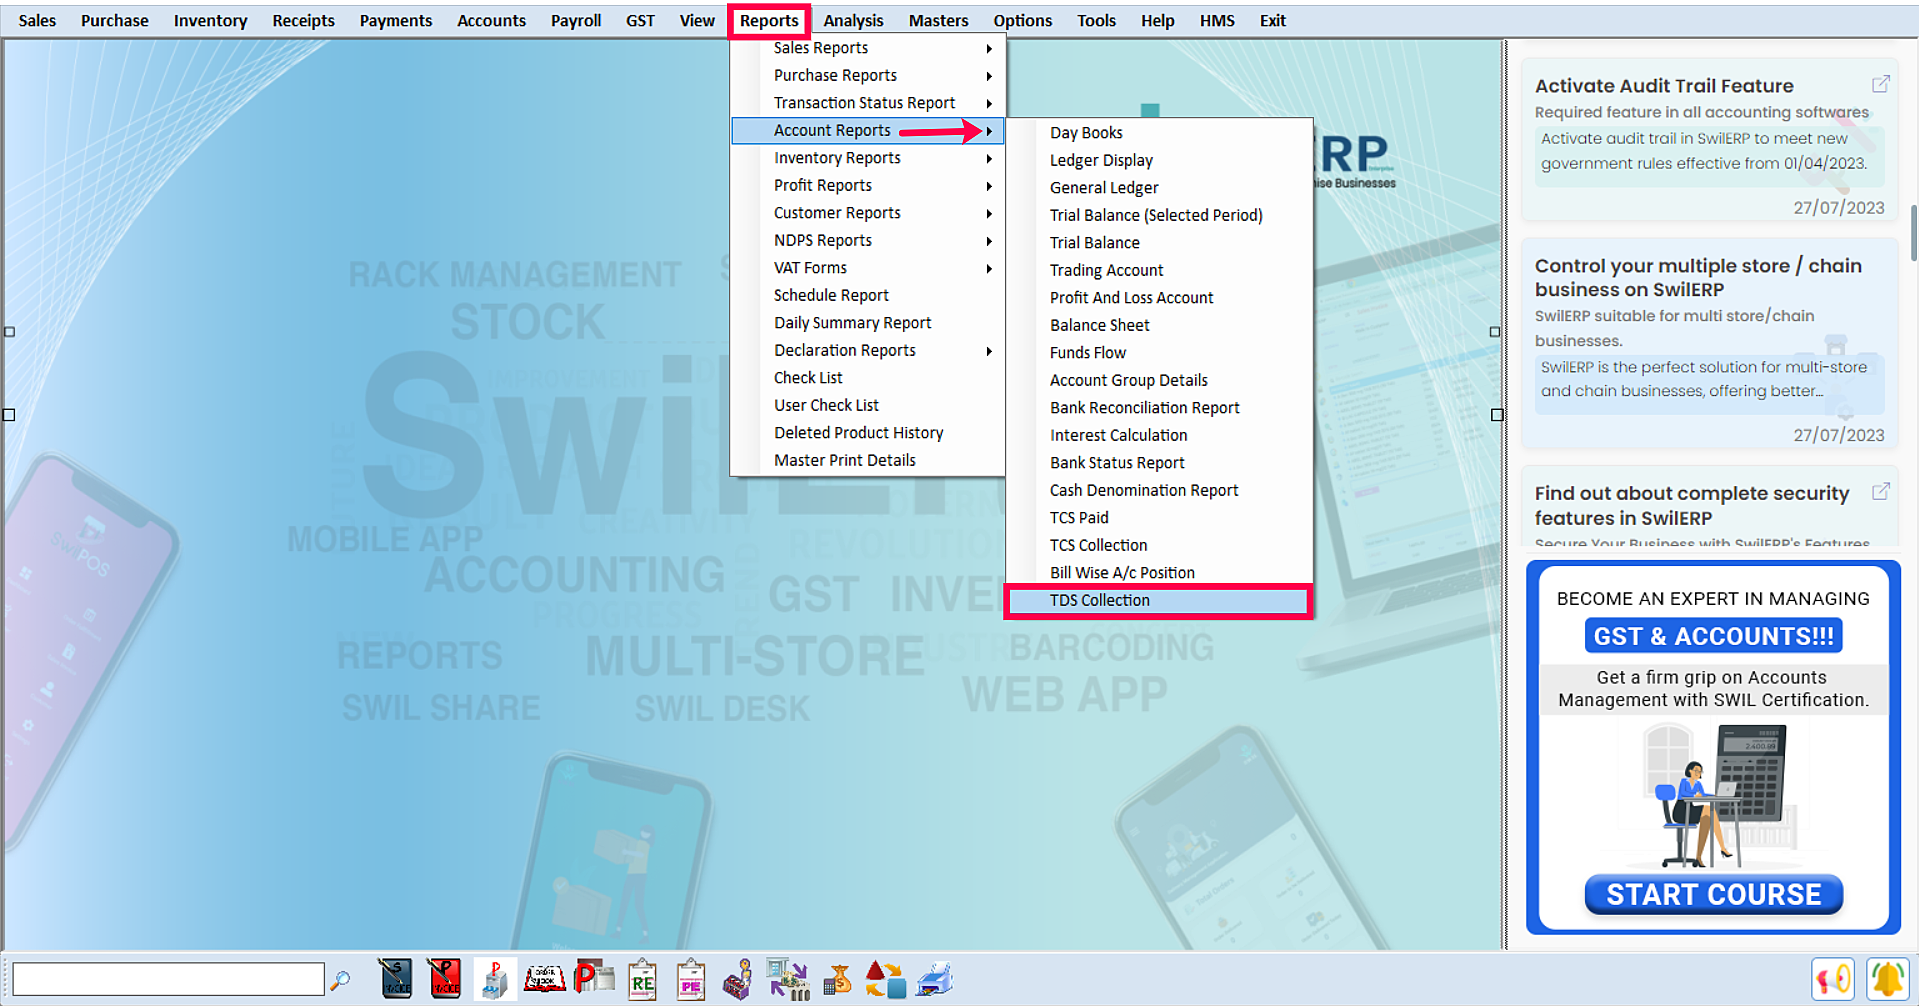Click the START COURSE button

(1713, 894)
